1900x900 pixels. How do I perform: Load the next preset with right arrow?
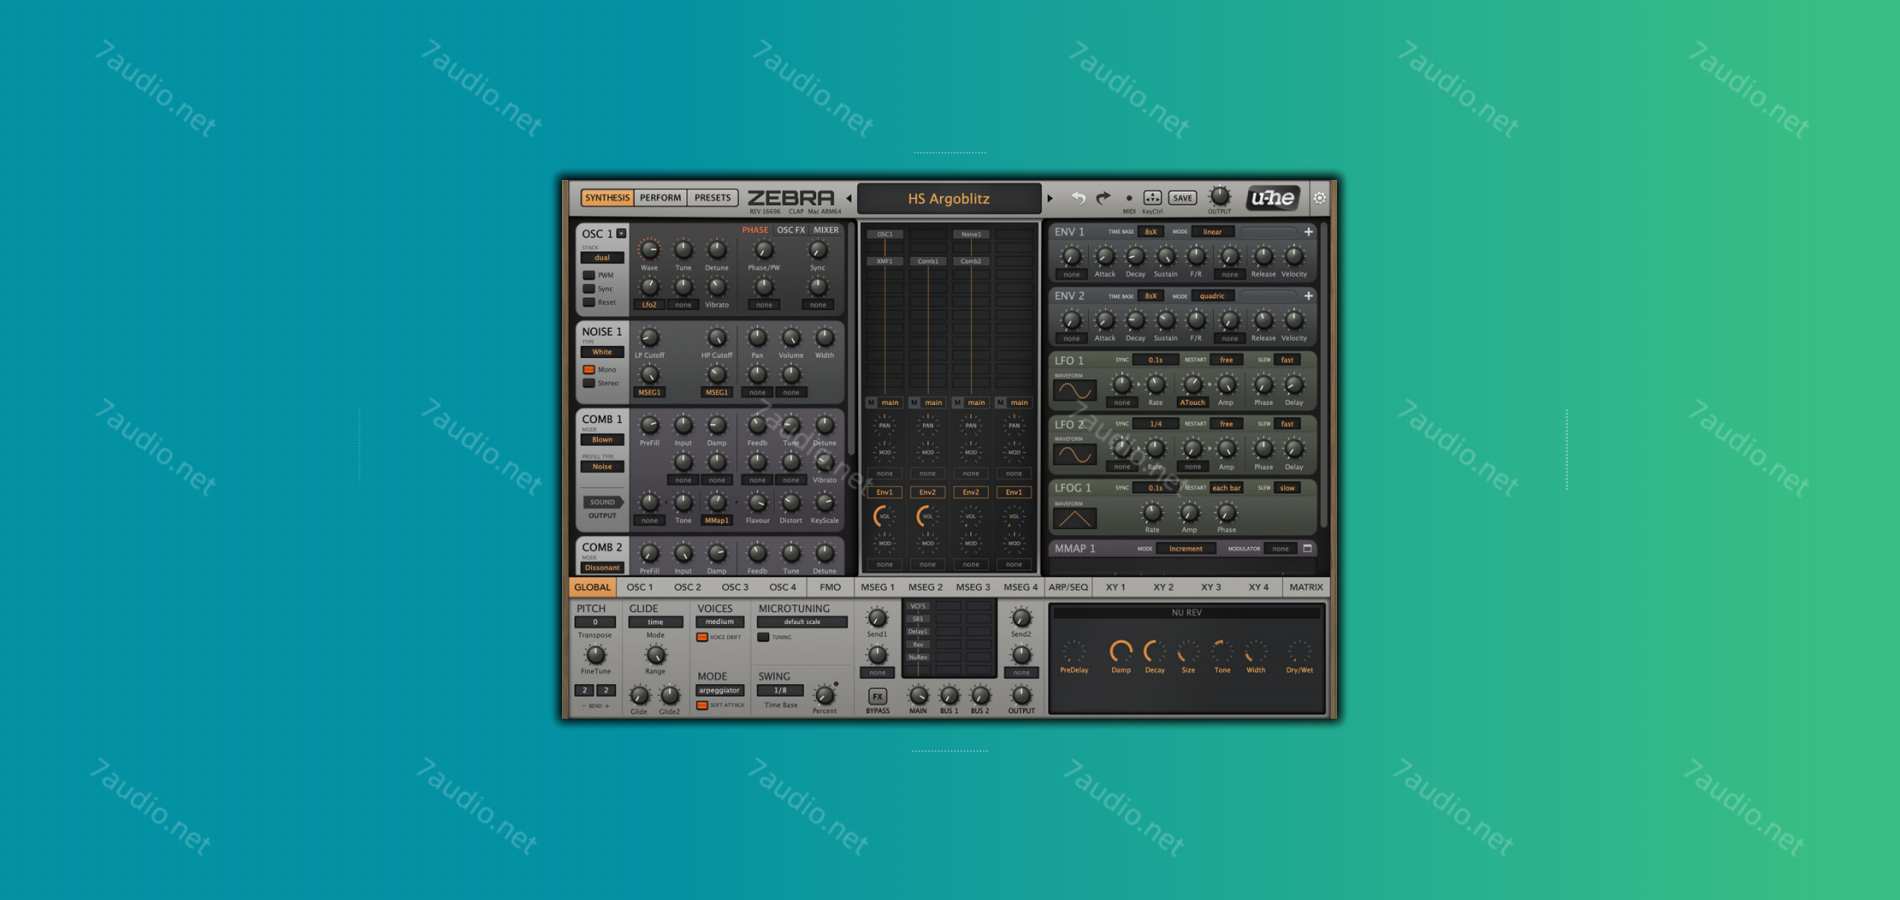coord(1050,198)
